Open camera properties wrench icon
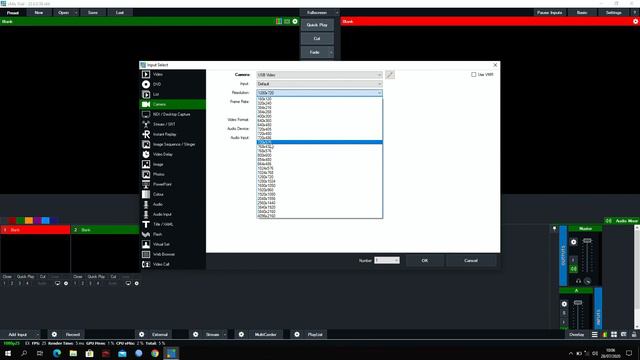Screen dimensions: 640x360 click(x=390, y=75)
